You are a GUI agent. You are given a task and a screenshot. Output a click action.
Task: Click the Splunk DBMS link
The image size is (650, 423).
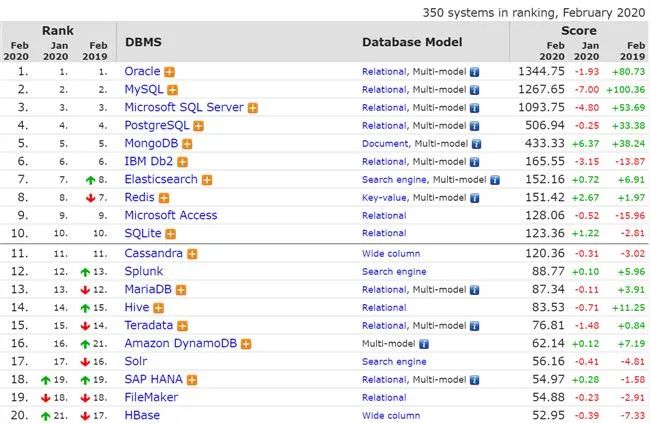[x=146, y=271]
